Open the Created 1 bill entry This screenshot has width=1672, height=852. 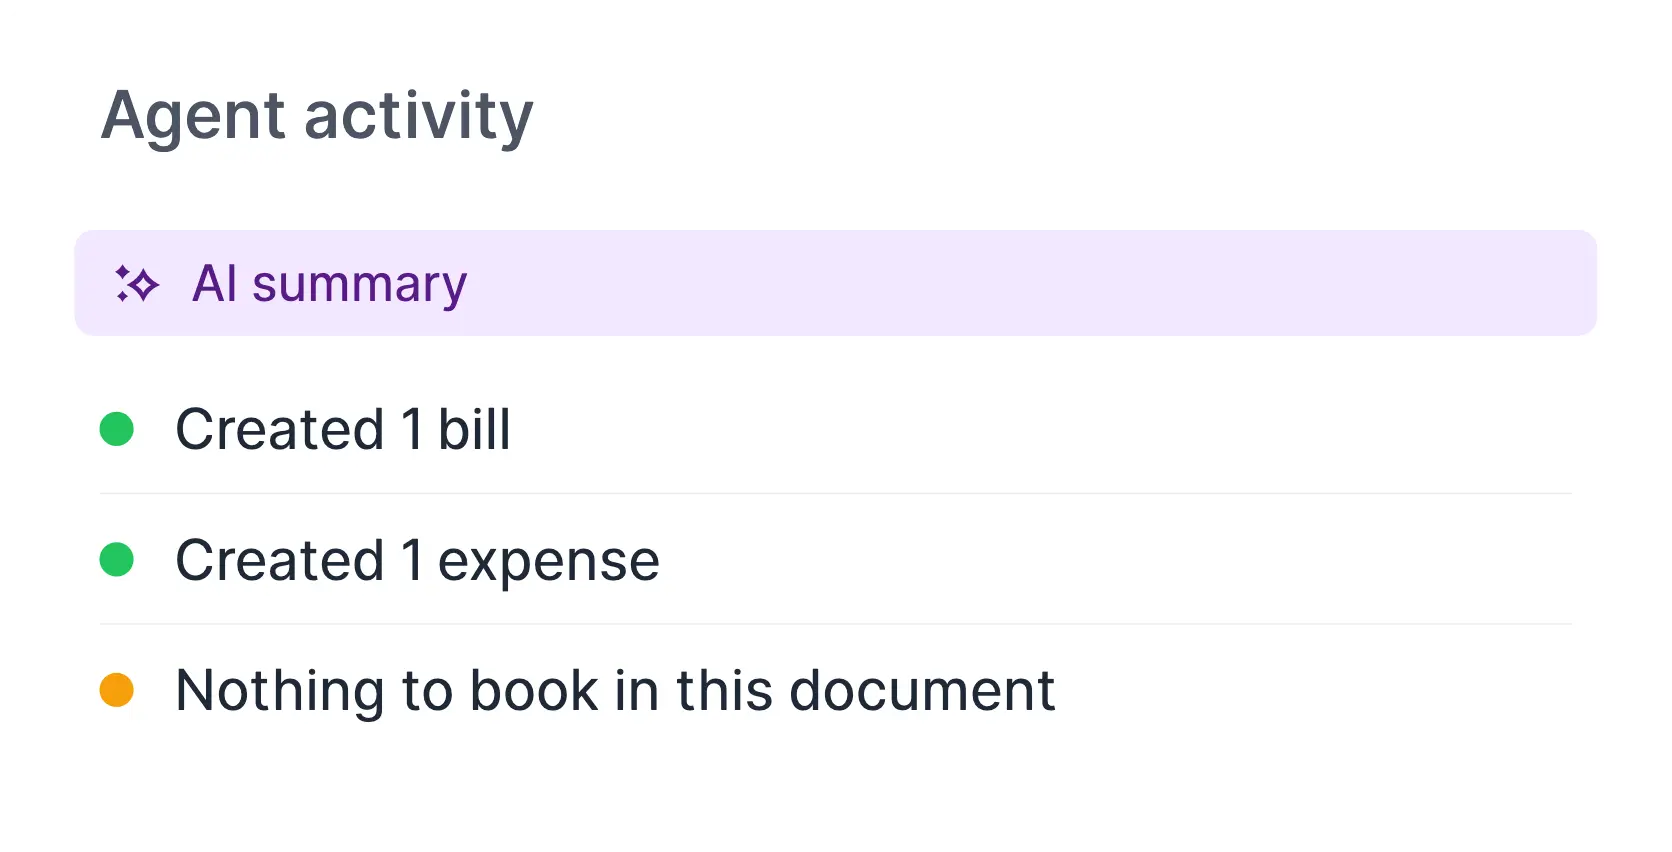835,429
